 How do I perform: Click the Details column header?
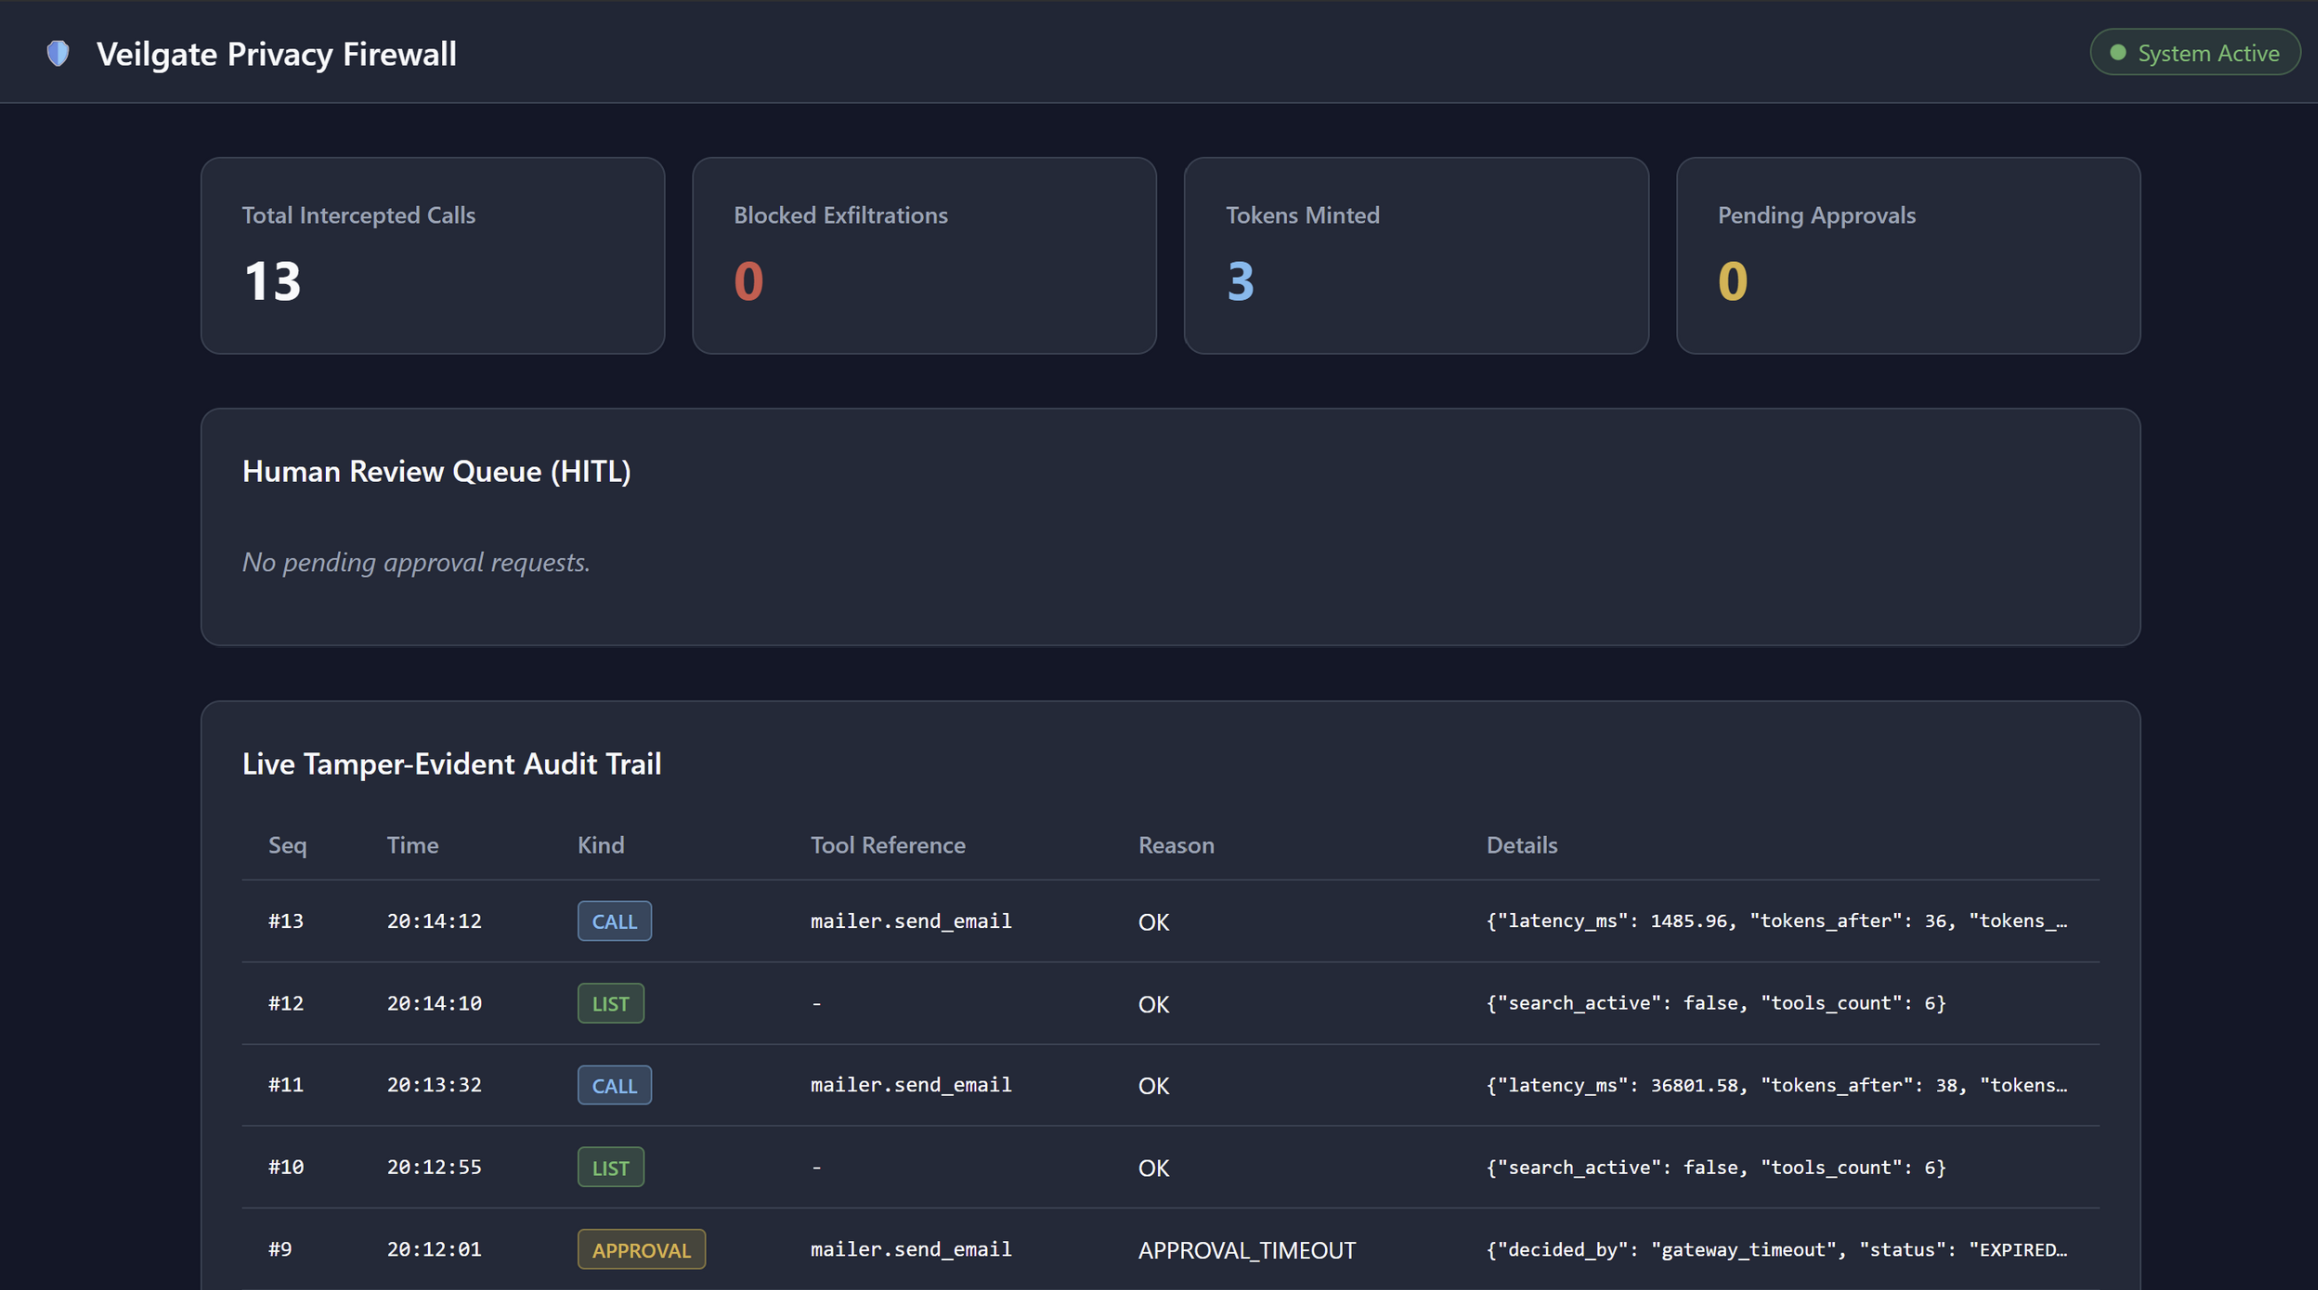click(x=1521, y=845)
